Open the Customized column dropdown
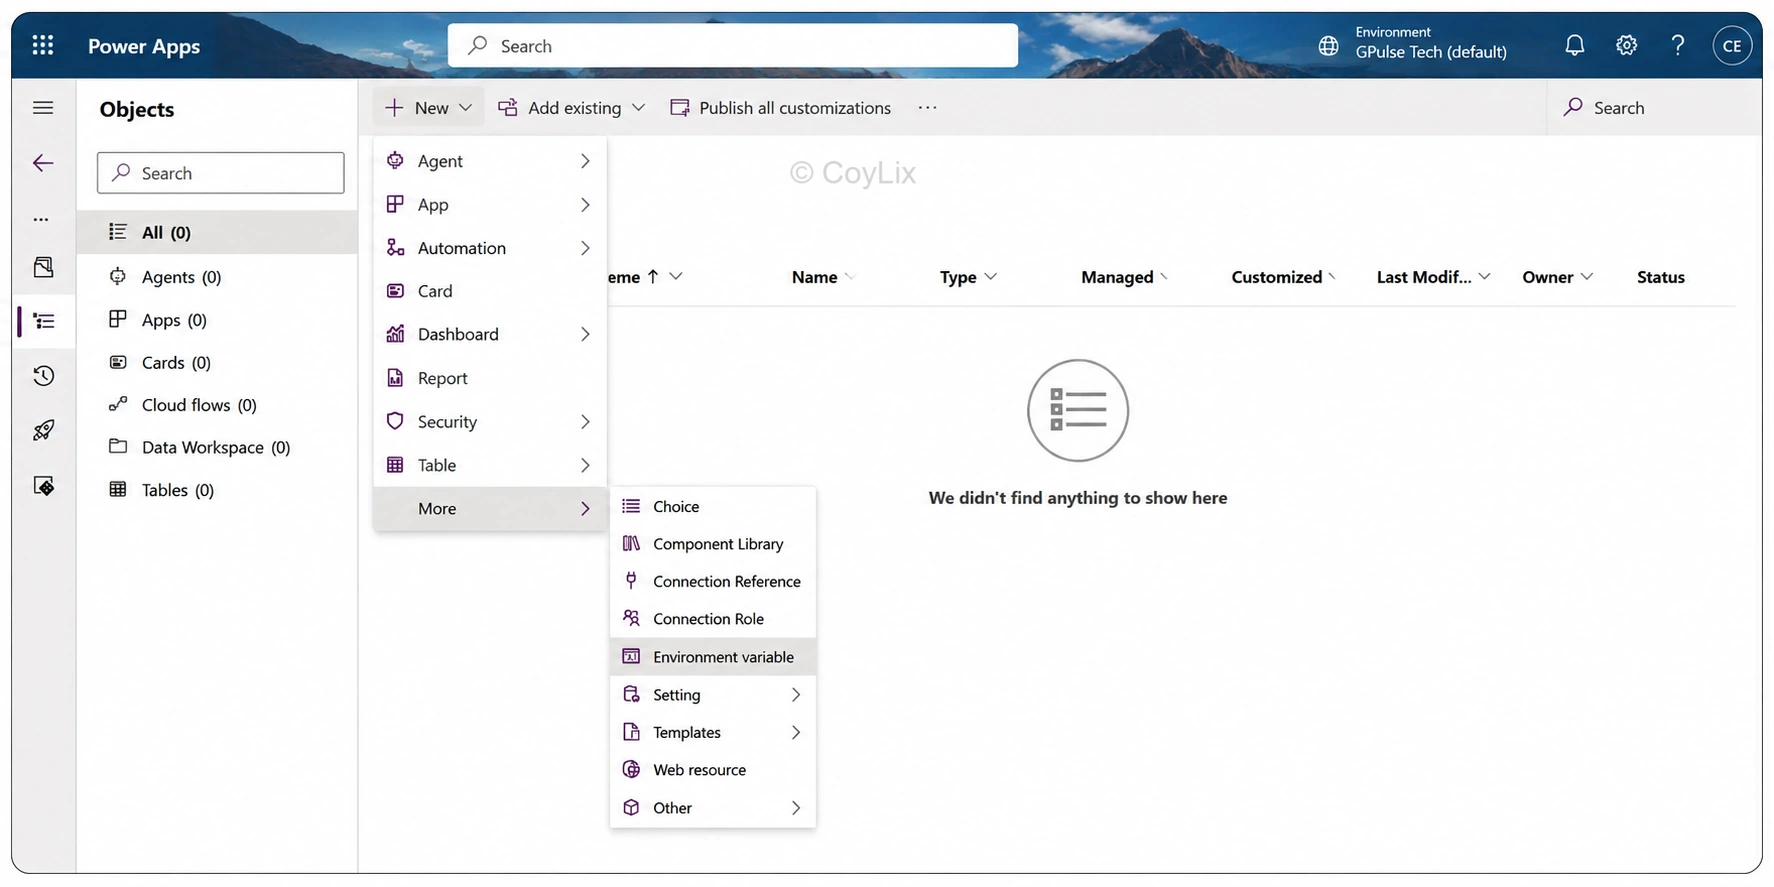Screen dimensions: 1774x887 tap(1331, 277)
